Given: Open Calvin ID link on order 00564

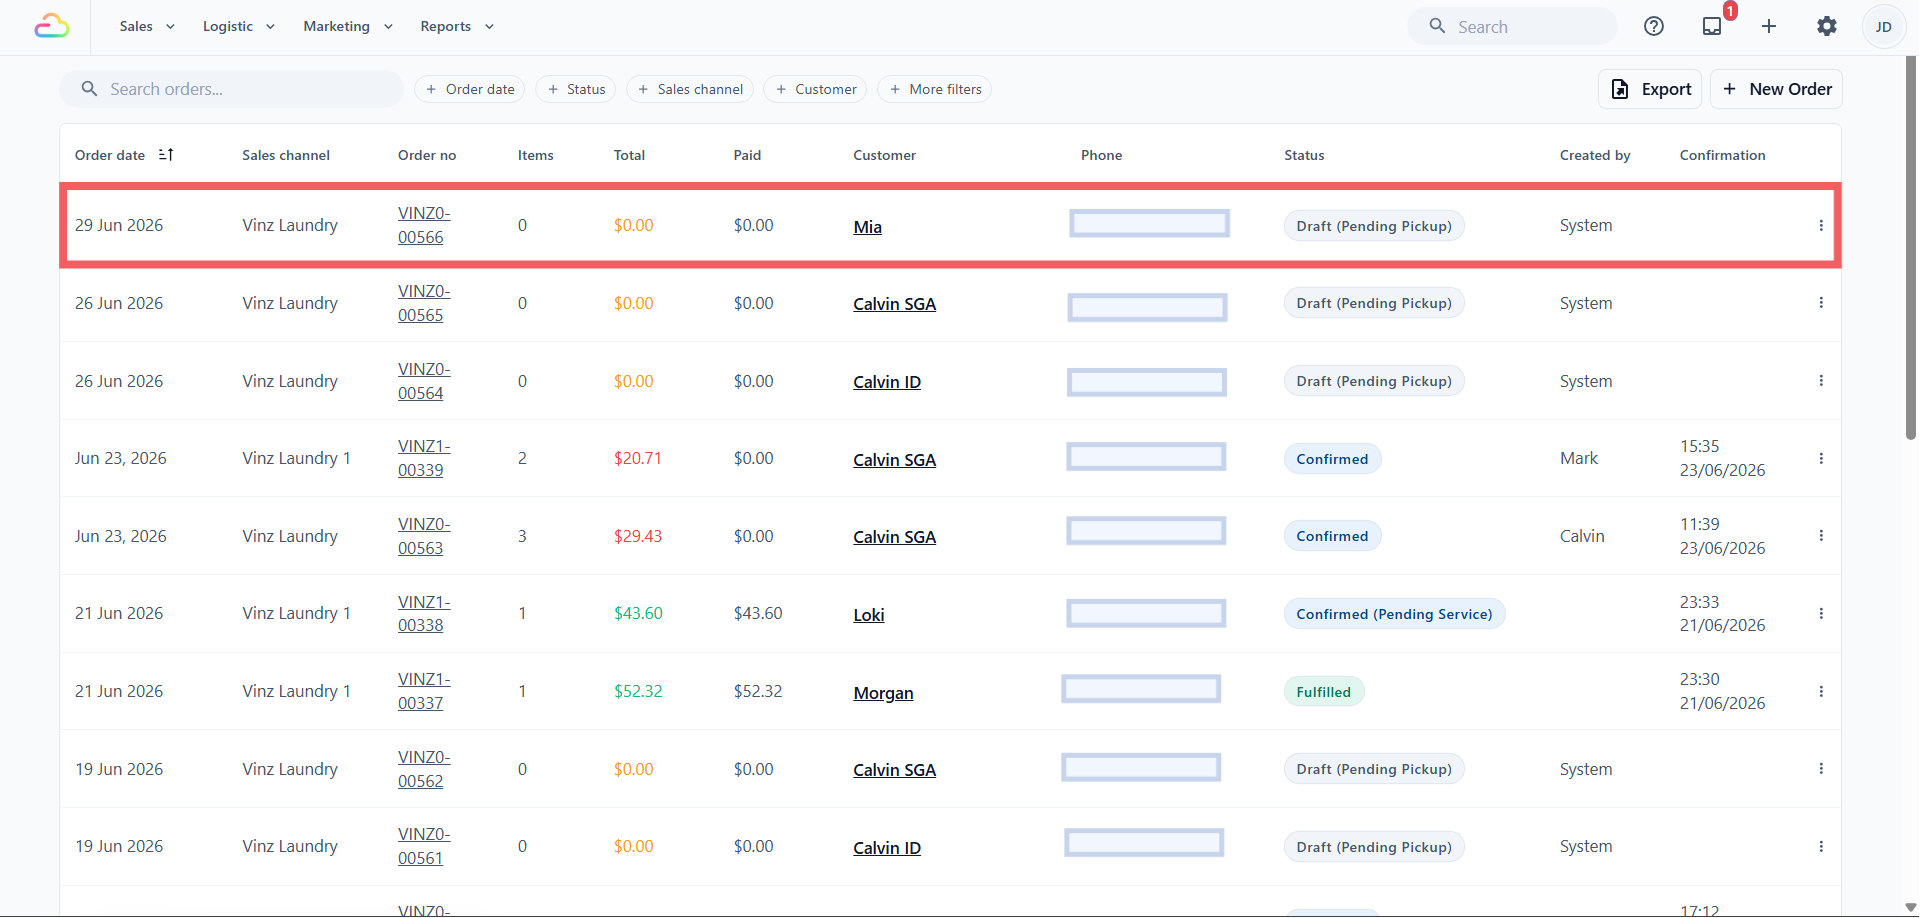Looking at the screenshot, I should pyautogui.click(x=887, y=382).
